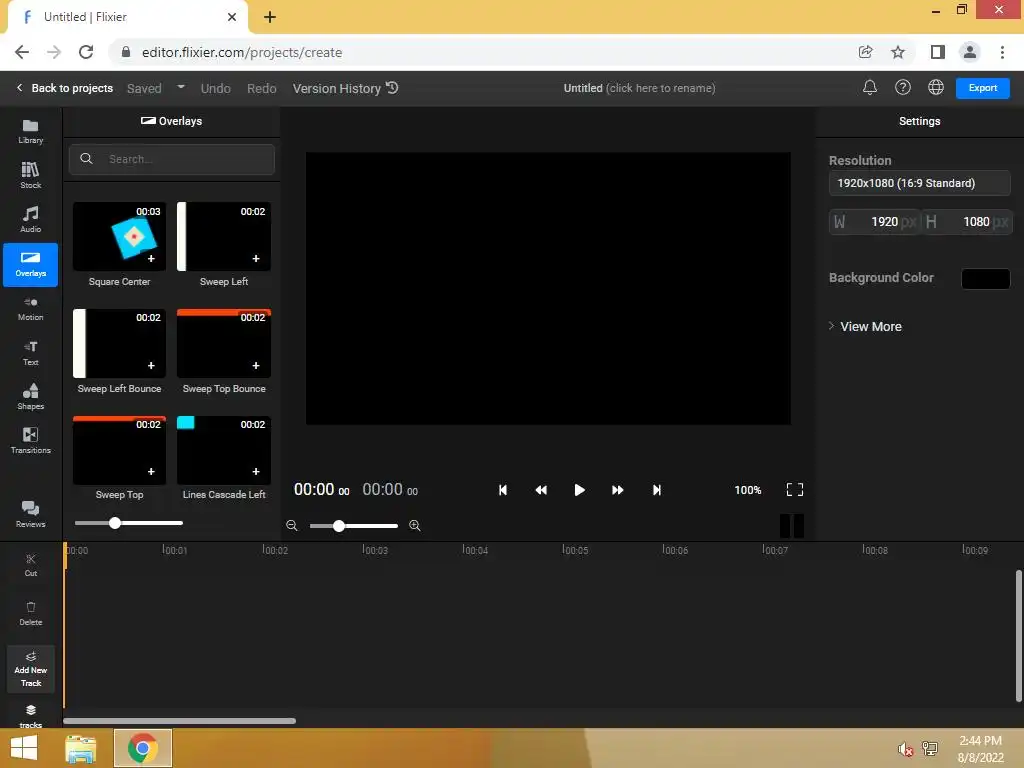Add the Lines Cascade Left overlay with its plus
This screenshot has height=768, width=1024.
pyautogui.click(x=256, y=472)
